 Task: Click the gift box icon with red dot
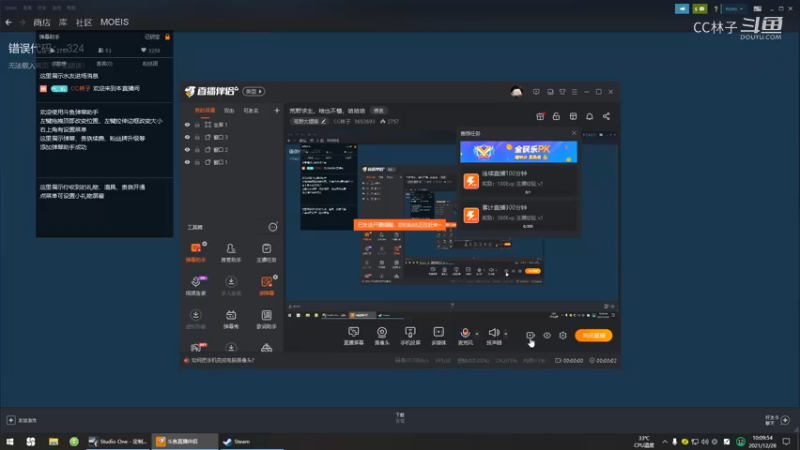coord(540,116)
